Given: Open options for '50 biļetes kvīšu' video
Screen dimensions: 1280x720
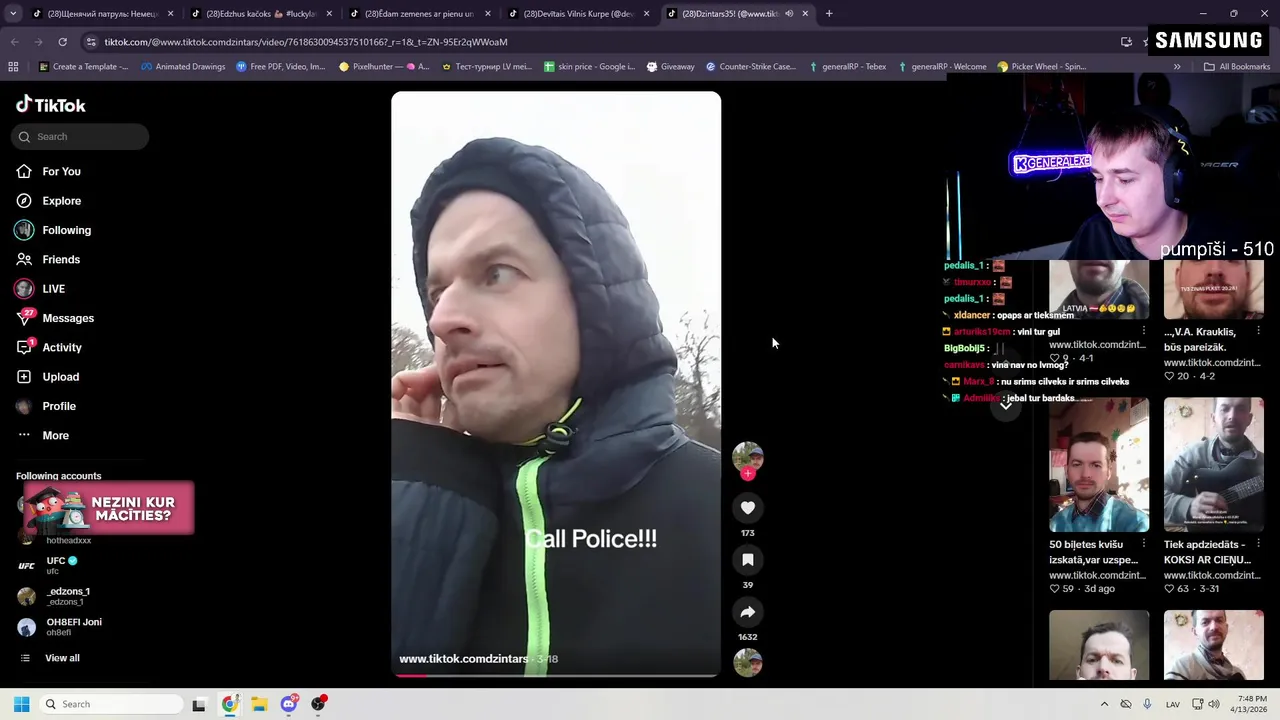Looking at the screenshot, I should tap(1144, 544).
